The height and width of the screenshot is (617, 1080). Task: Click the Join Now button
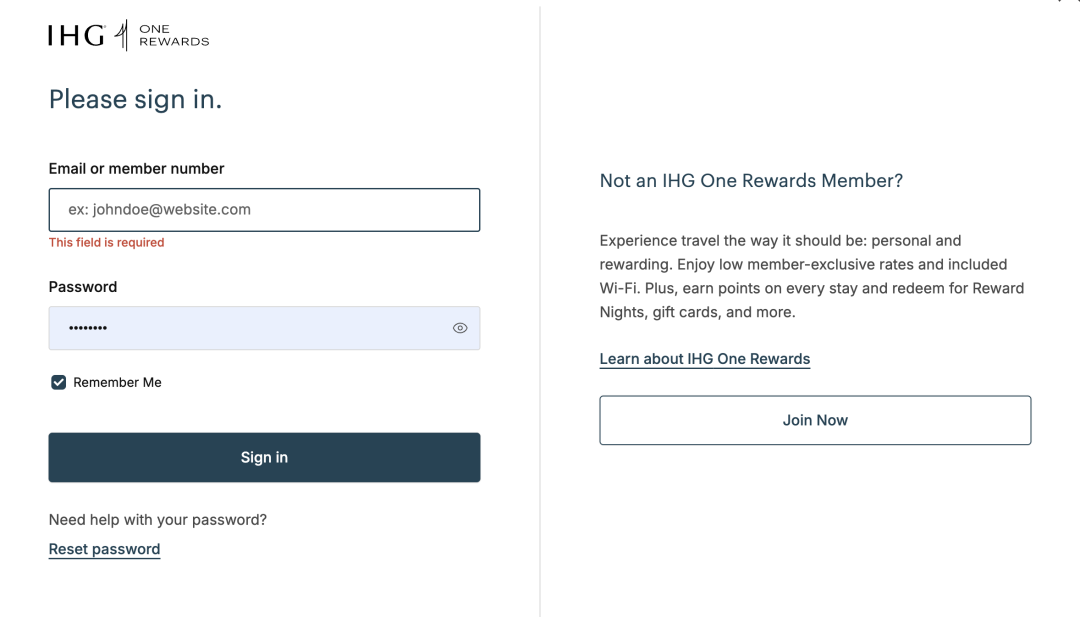tap(816, 420)
